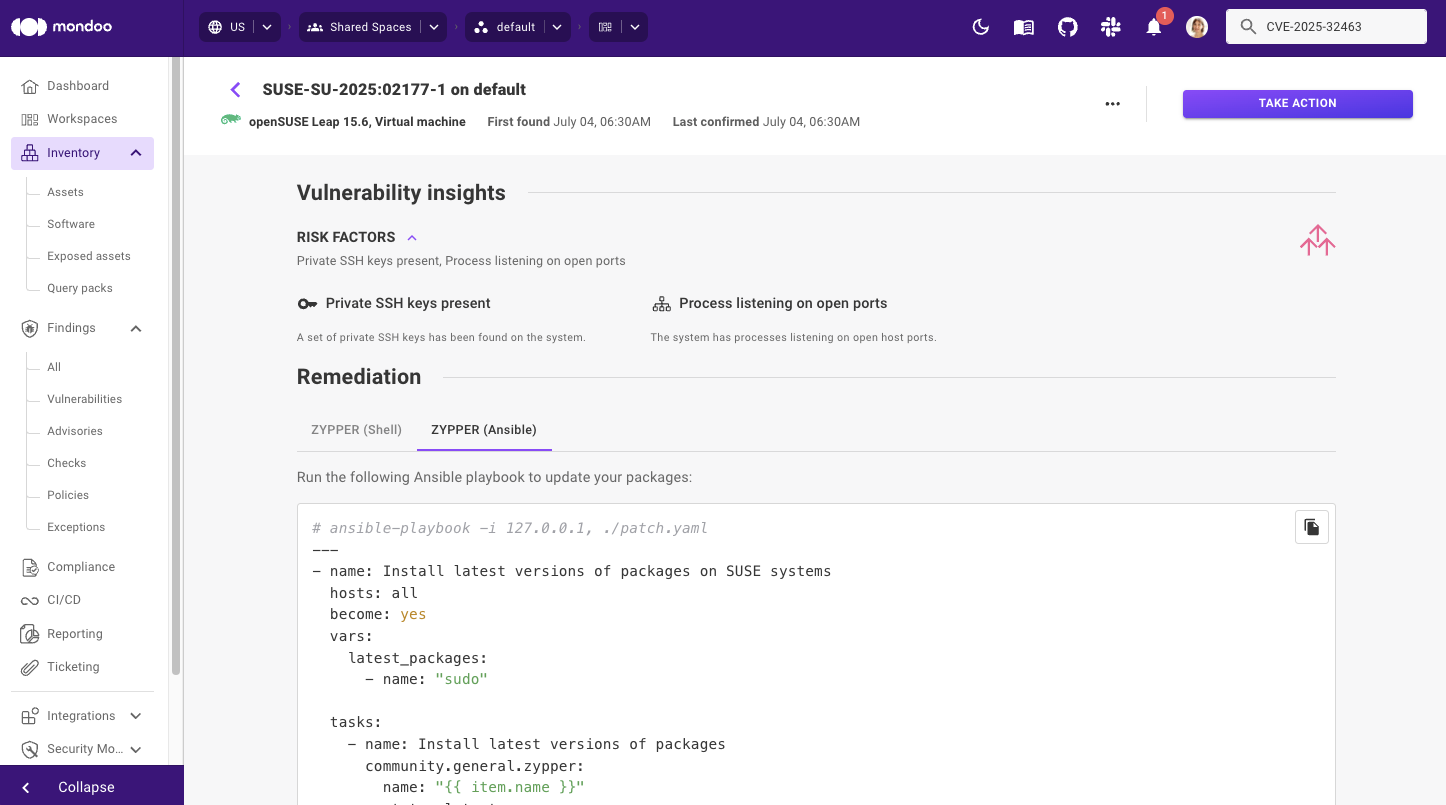Click the Compliance document icon

tap(30, 567)
